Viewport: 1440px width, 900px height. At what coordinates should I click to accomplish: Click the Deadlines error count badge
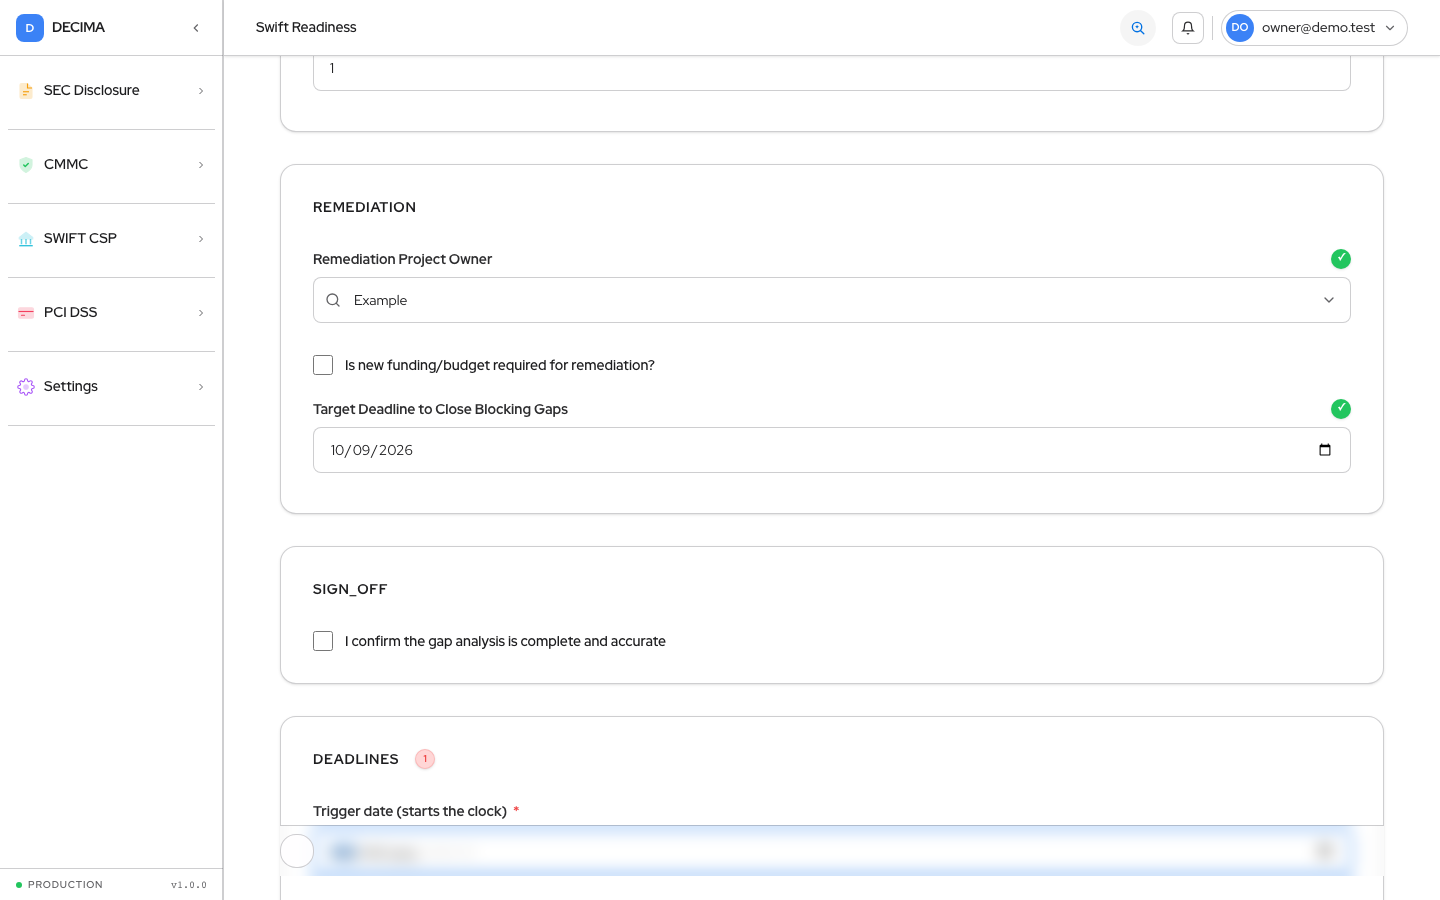click(425, 759)
